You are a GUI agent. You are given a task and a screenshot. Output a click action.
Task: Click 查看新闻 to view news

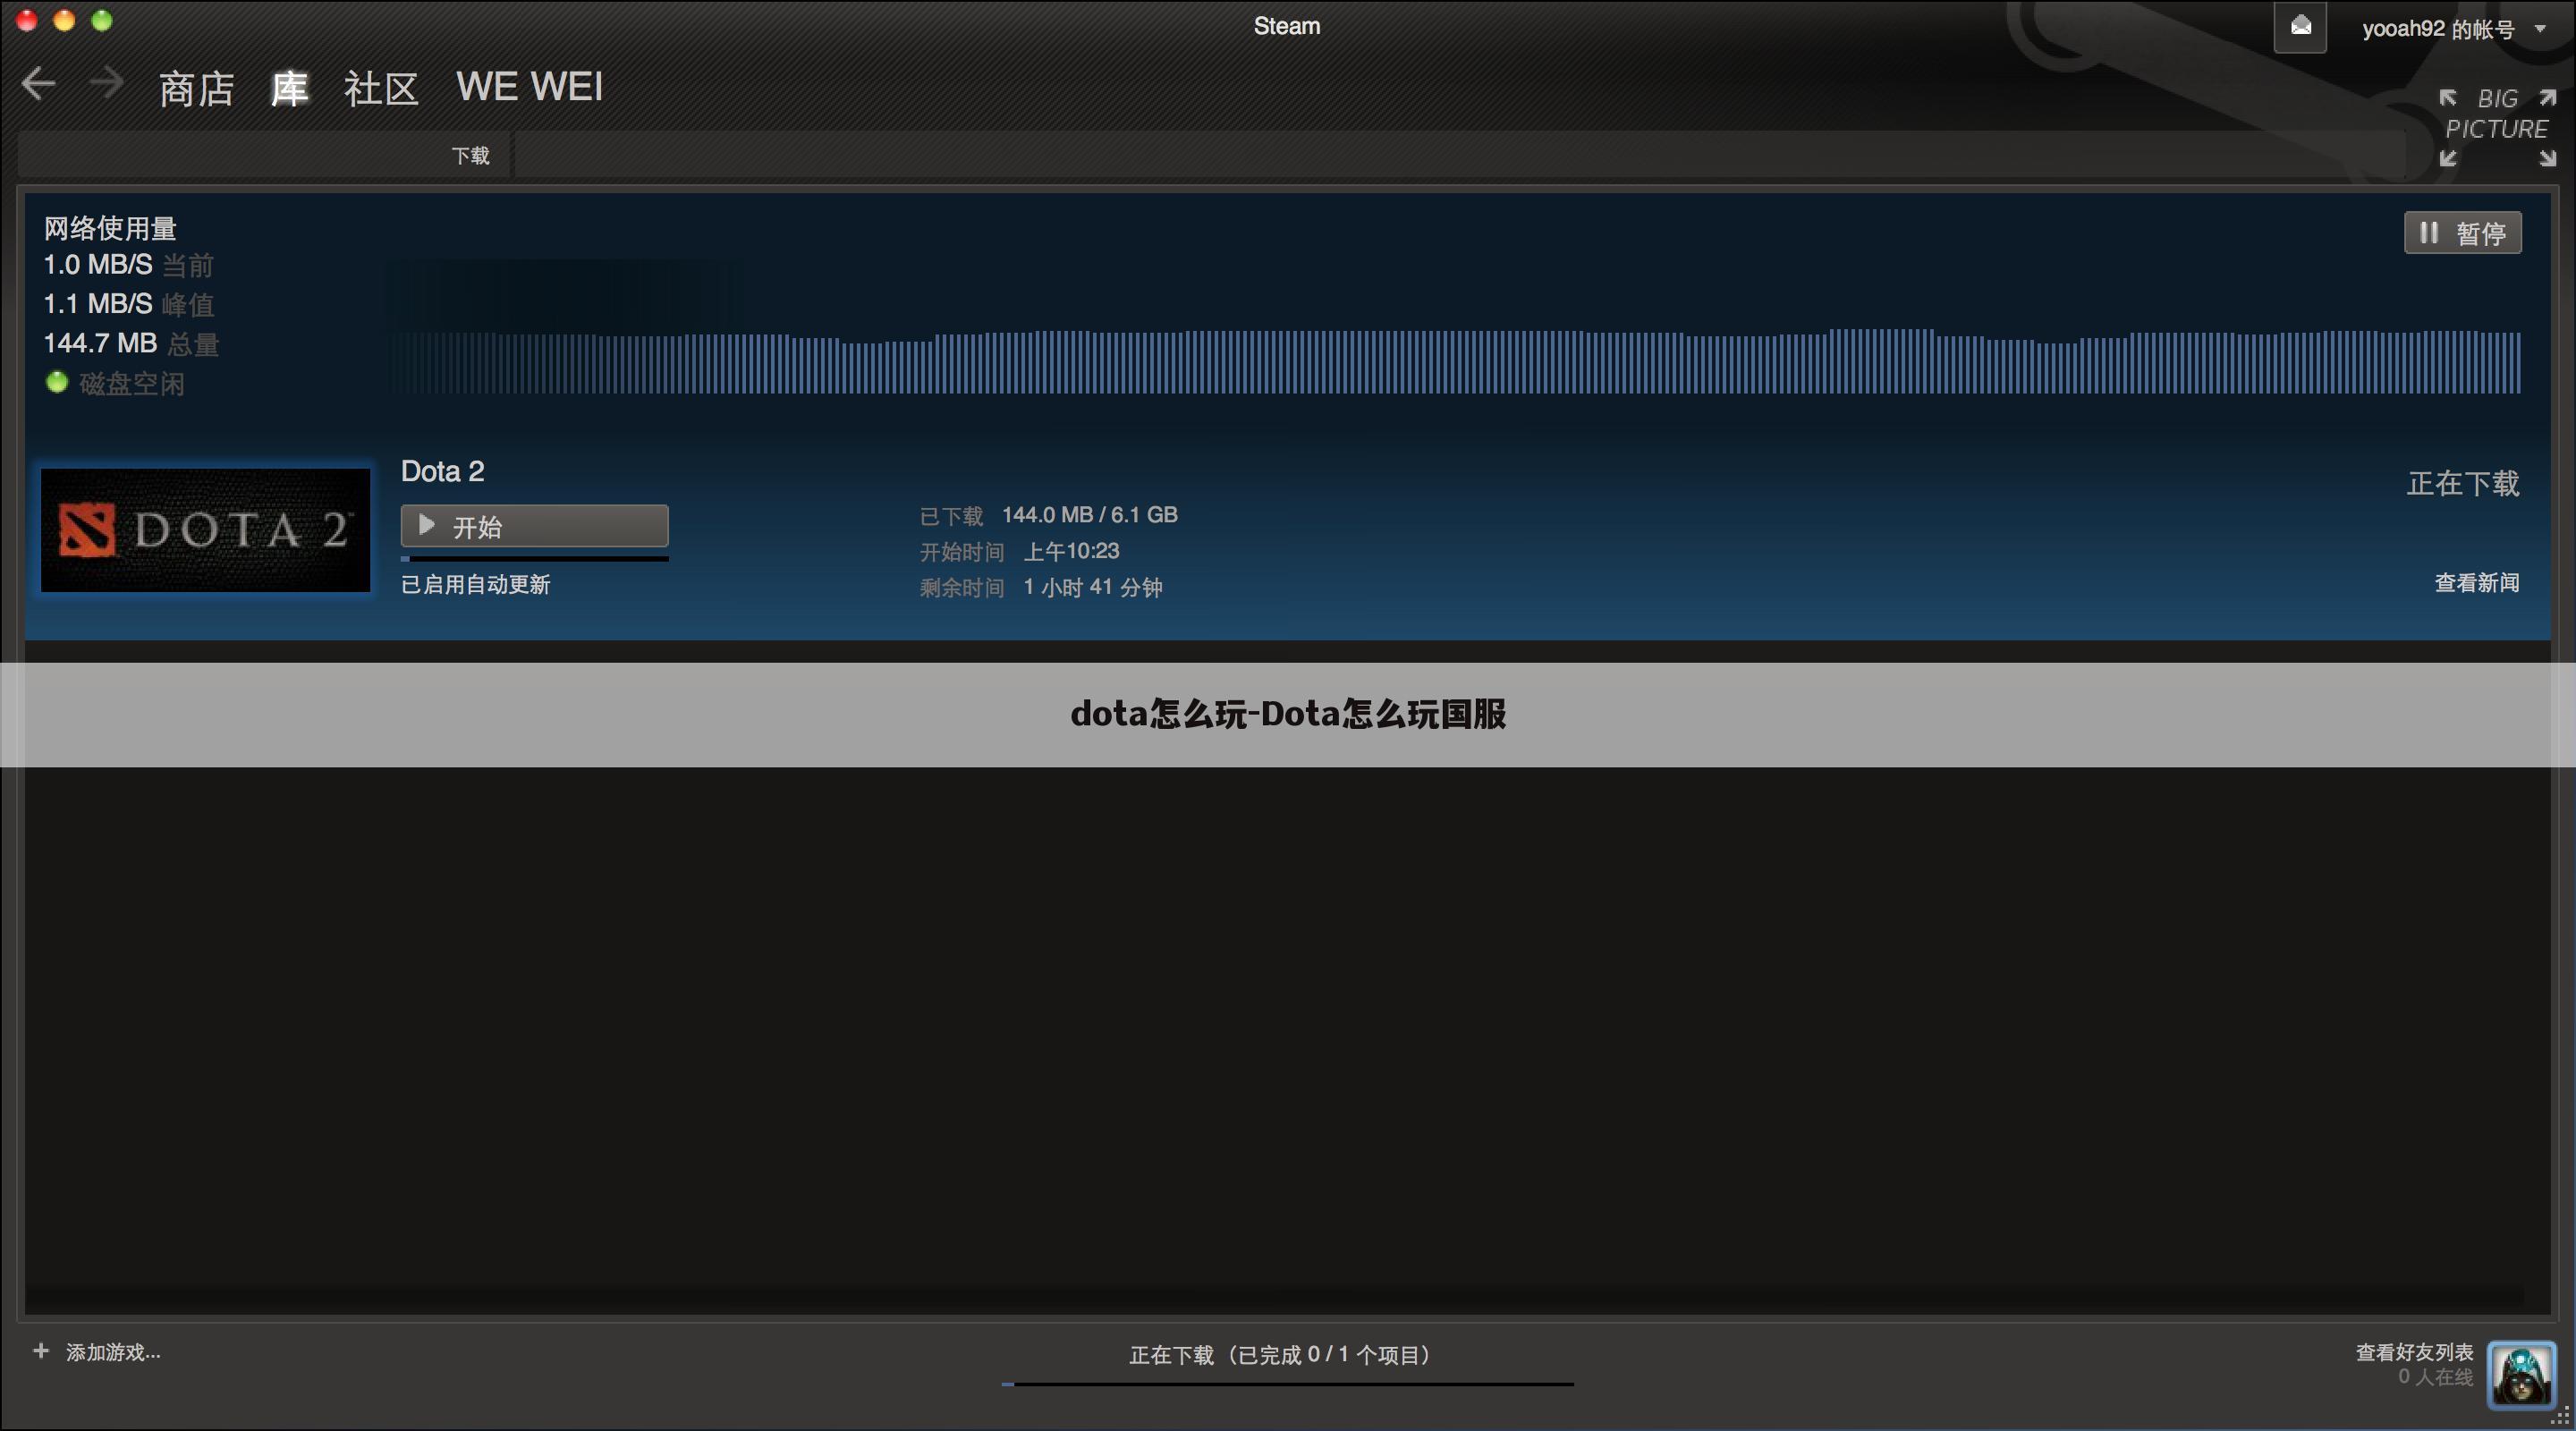tap(2476, 583)
